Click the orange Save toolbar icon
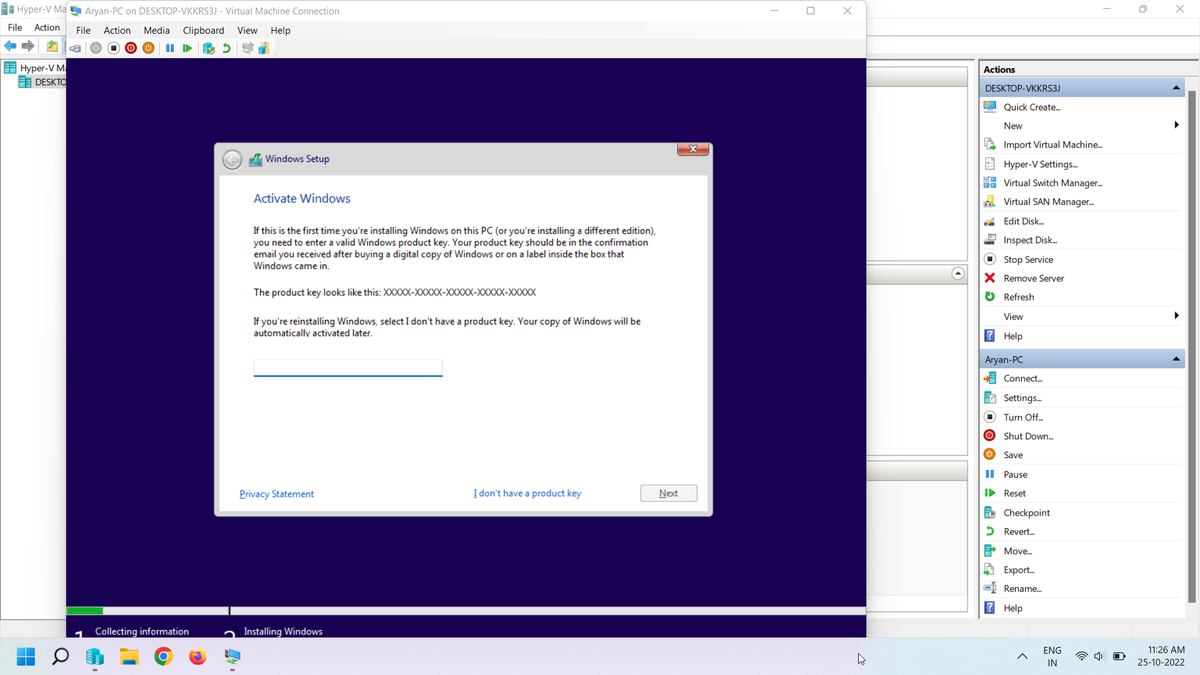 tap(148, 48)
